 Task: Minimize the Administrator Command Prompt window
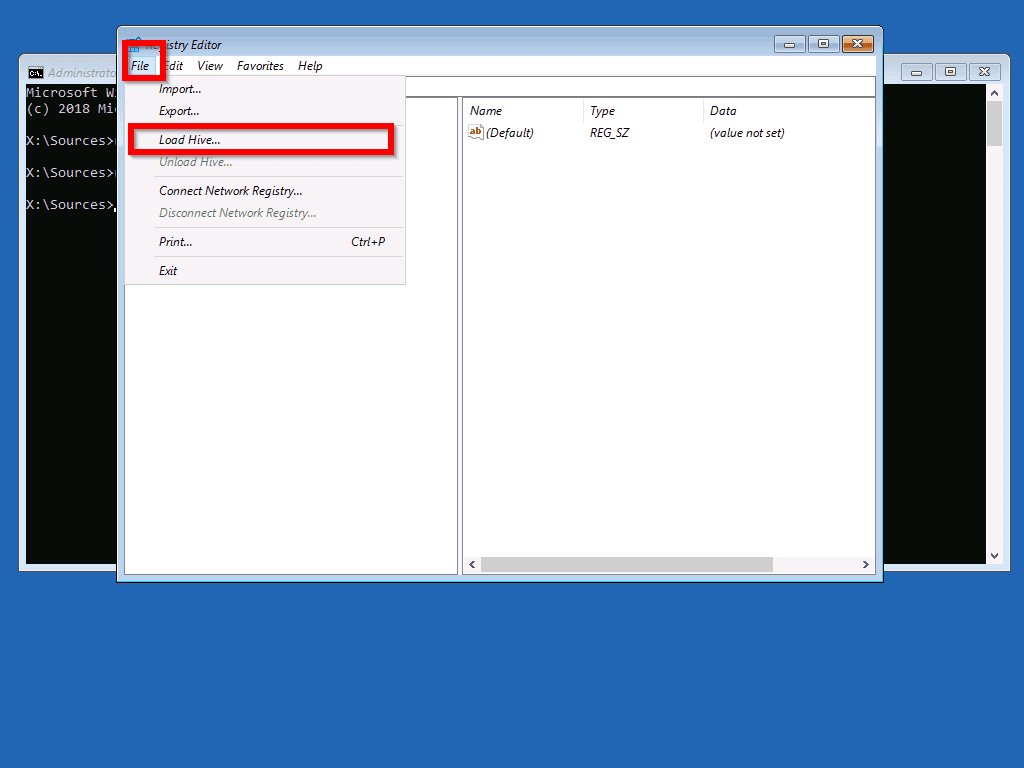(x=916, y=72)
